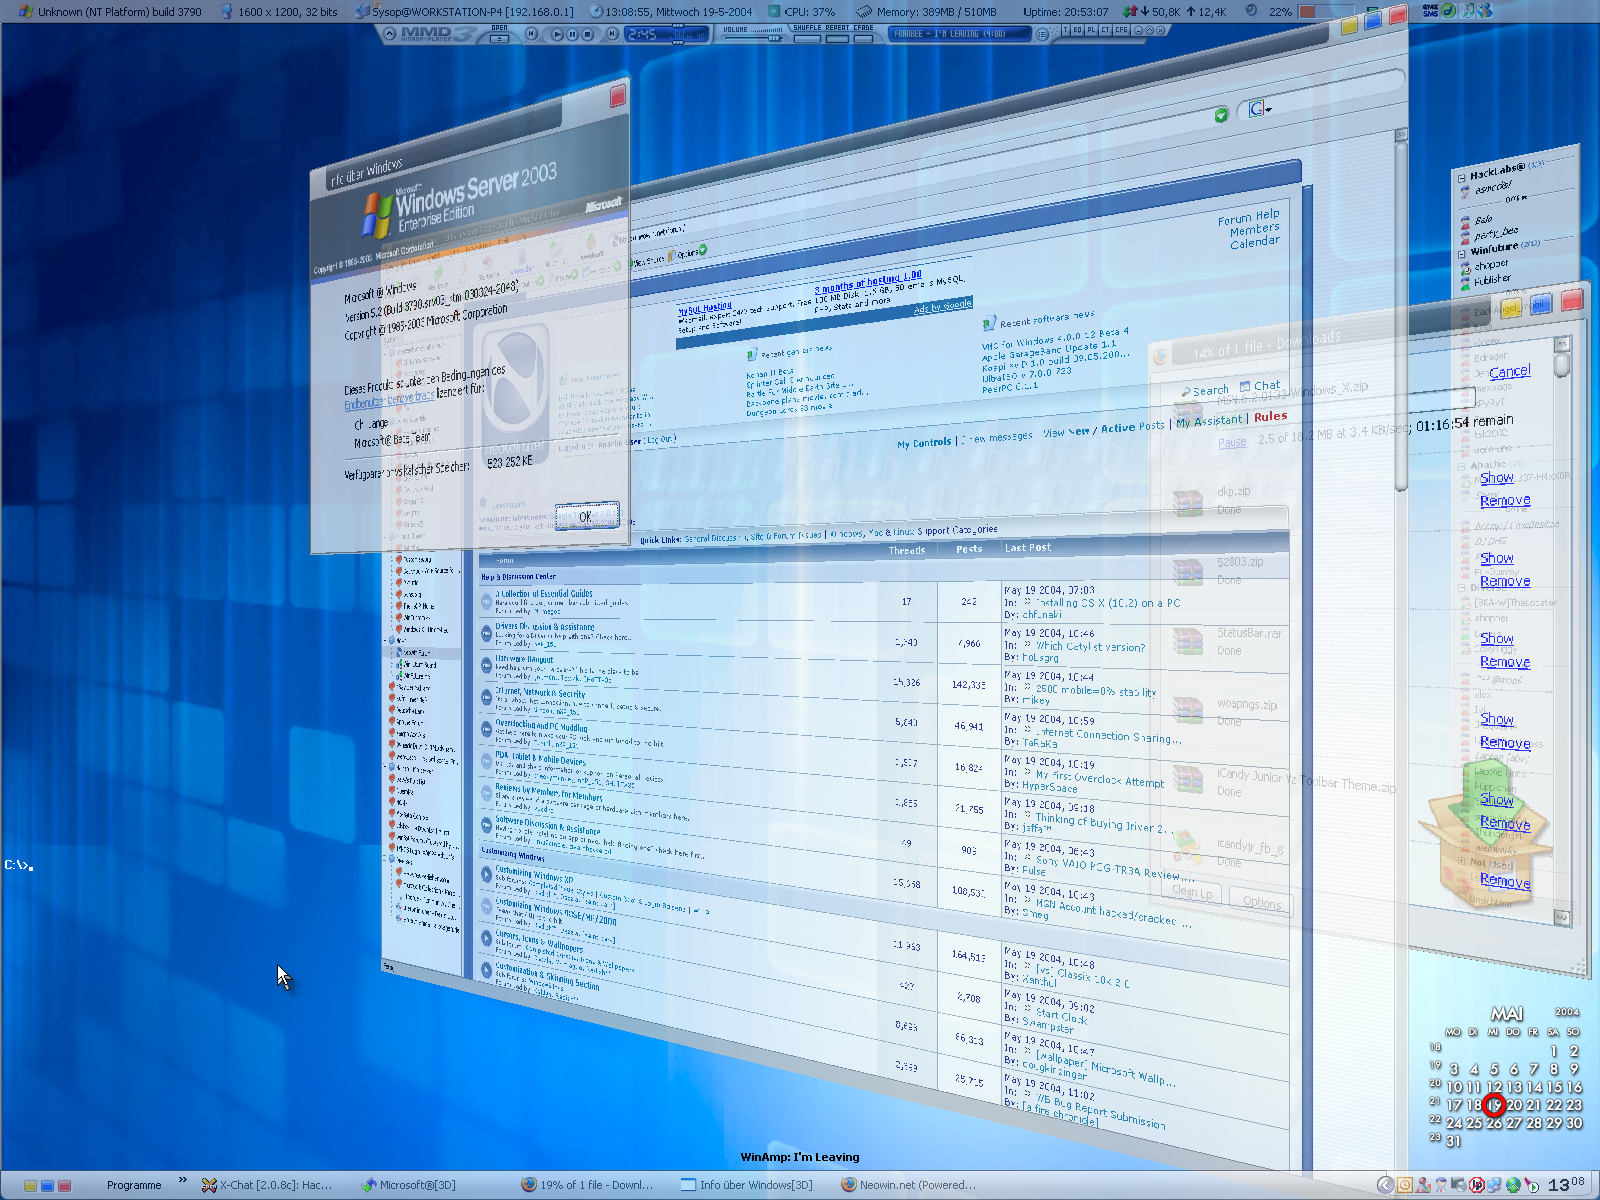The width and height of the screenshot is (1600, 1200).
Task: Toggle Winamp Repeat mode
Action: pos(837,38)
